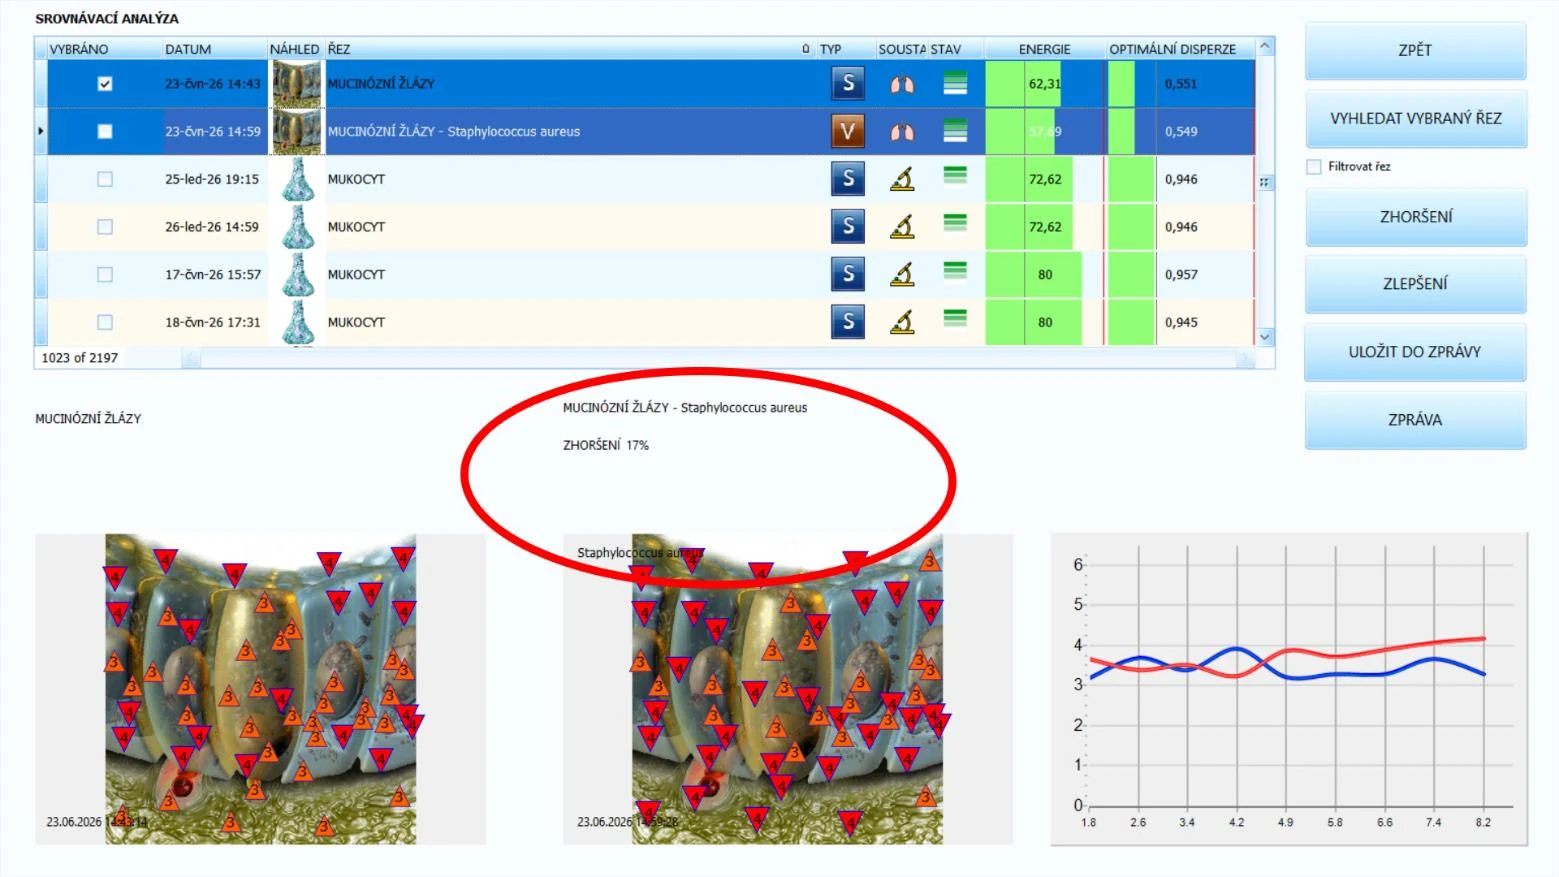Click the status bars icon in 14:59 Staphylococcus row
The width and height of the screenshot is (1559, 877).
(955, 130)
